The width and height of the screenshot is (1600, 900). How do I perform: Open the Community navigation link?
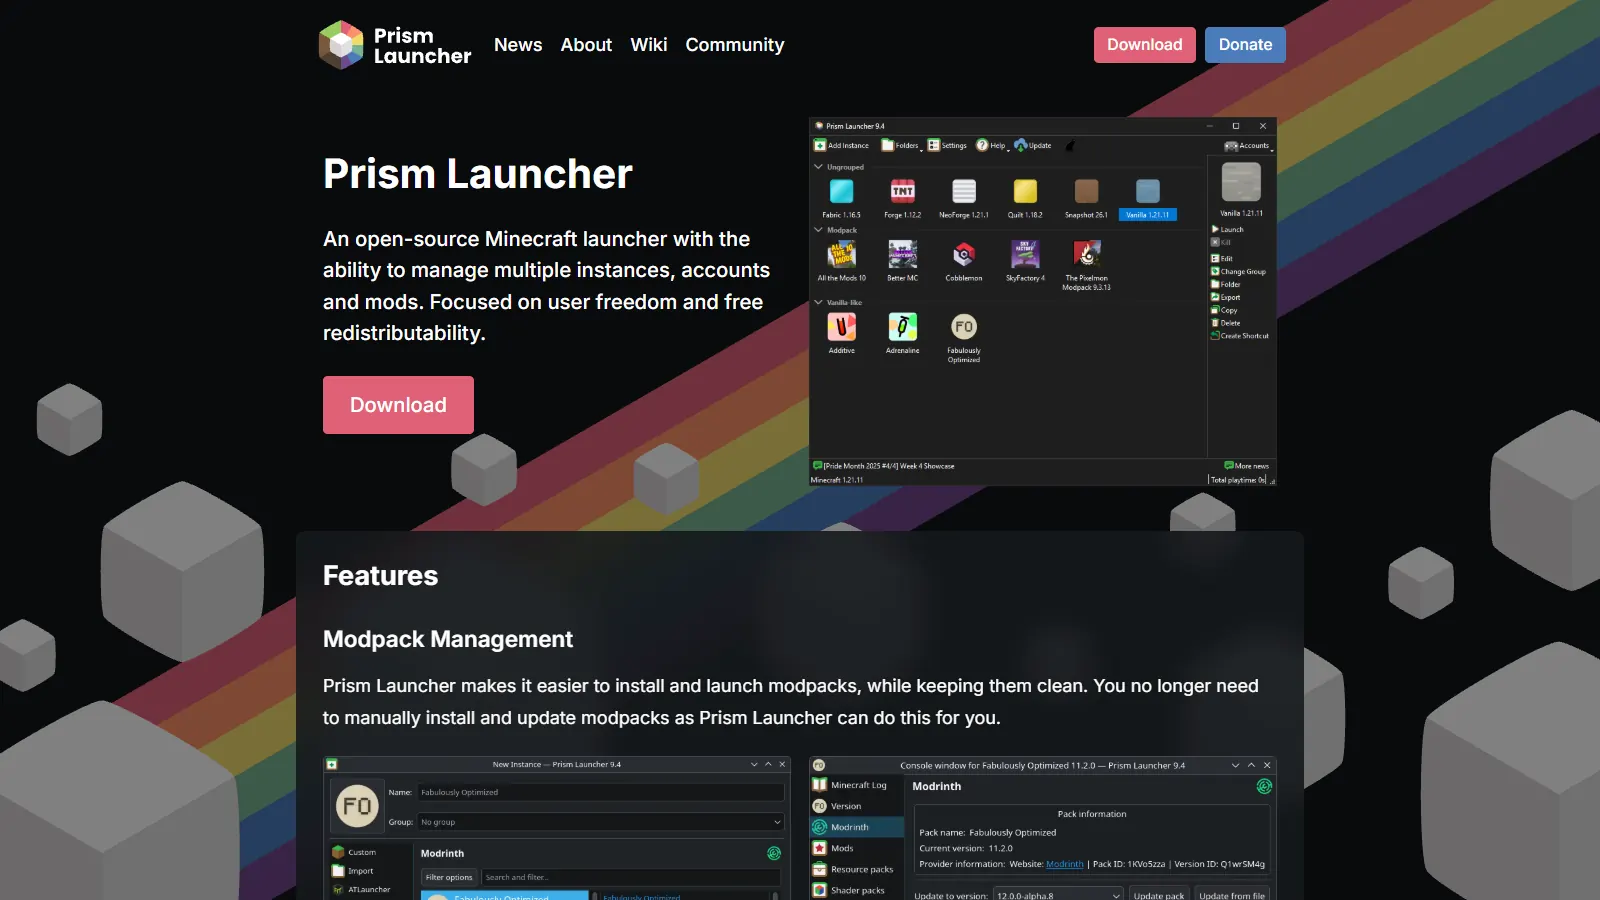pos(735,45)
